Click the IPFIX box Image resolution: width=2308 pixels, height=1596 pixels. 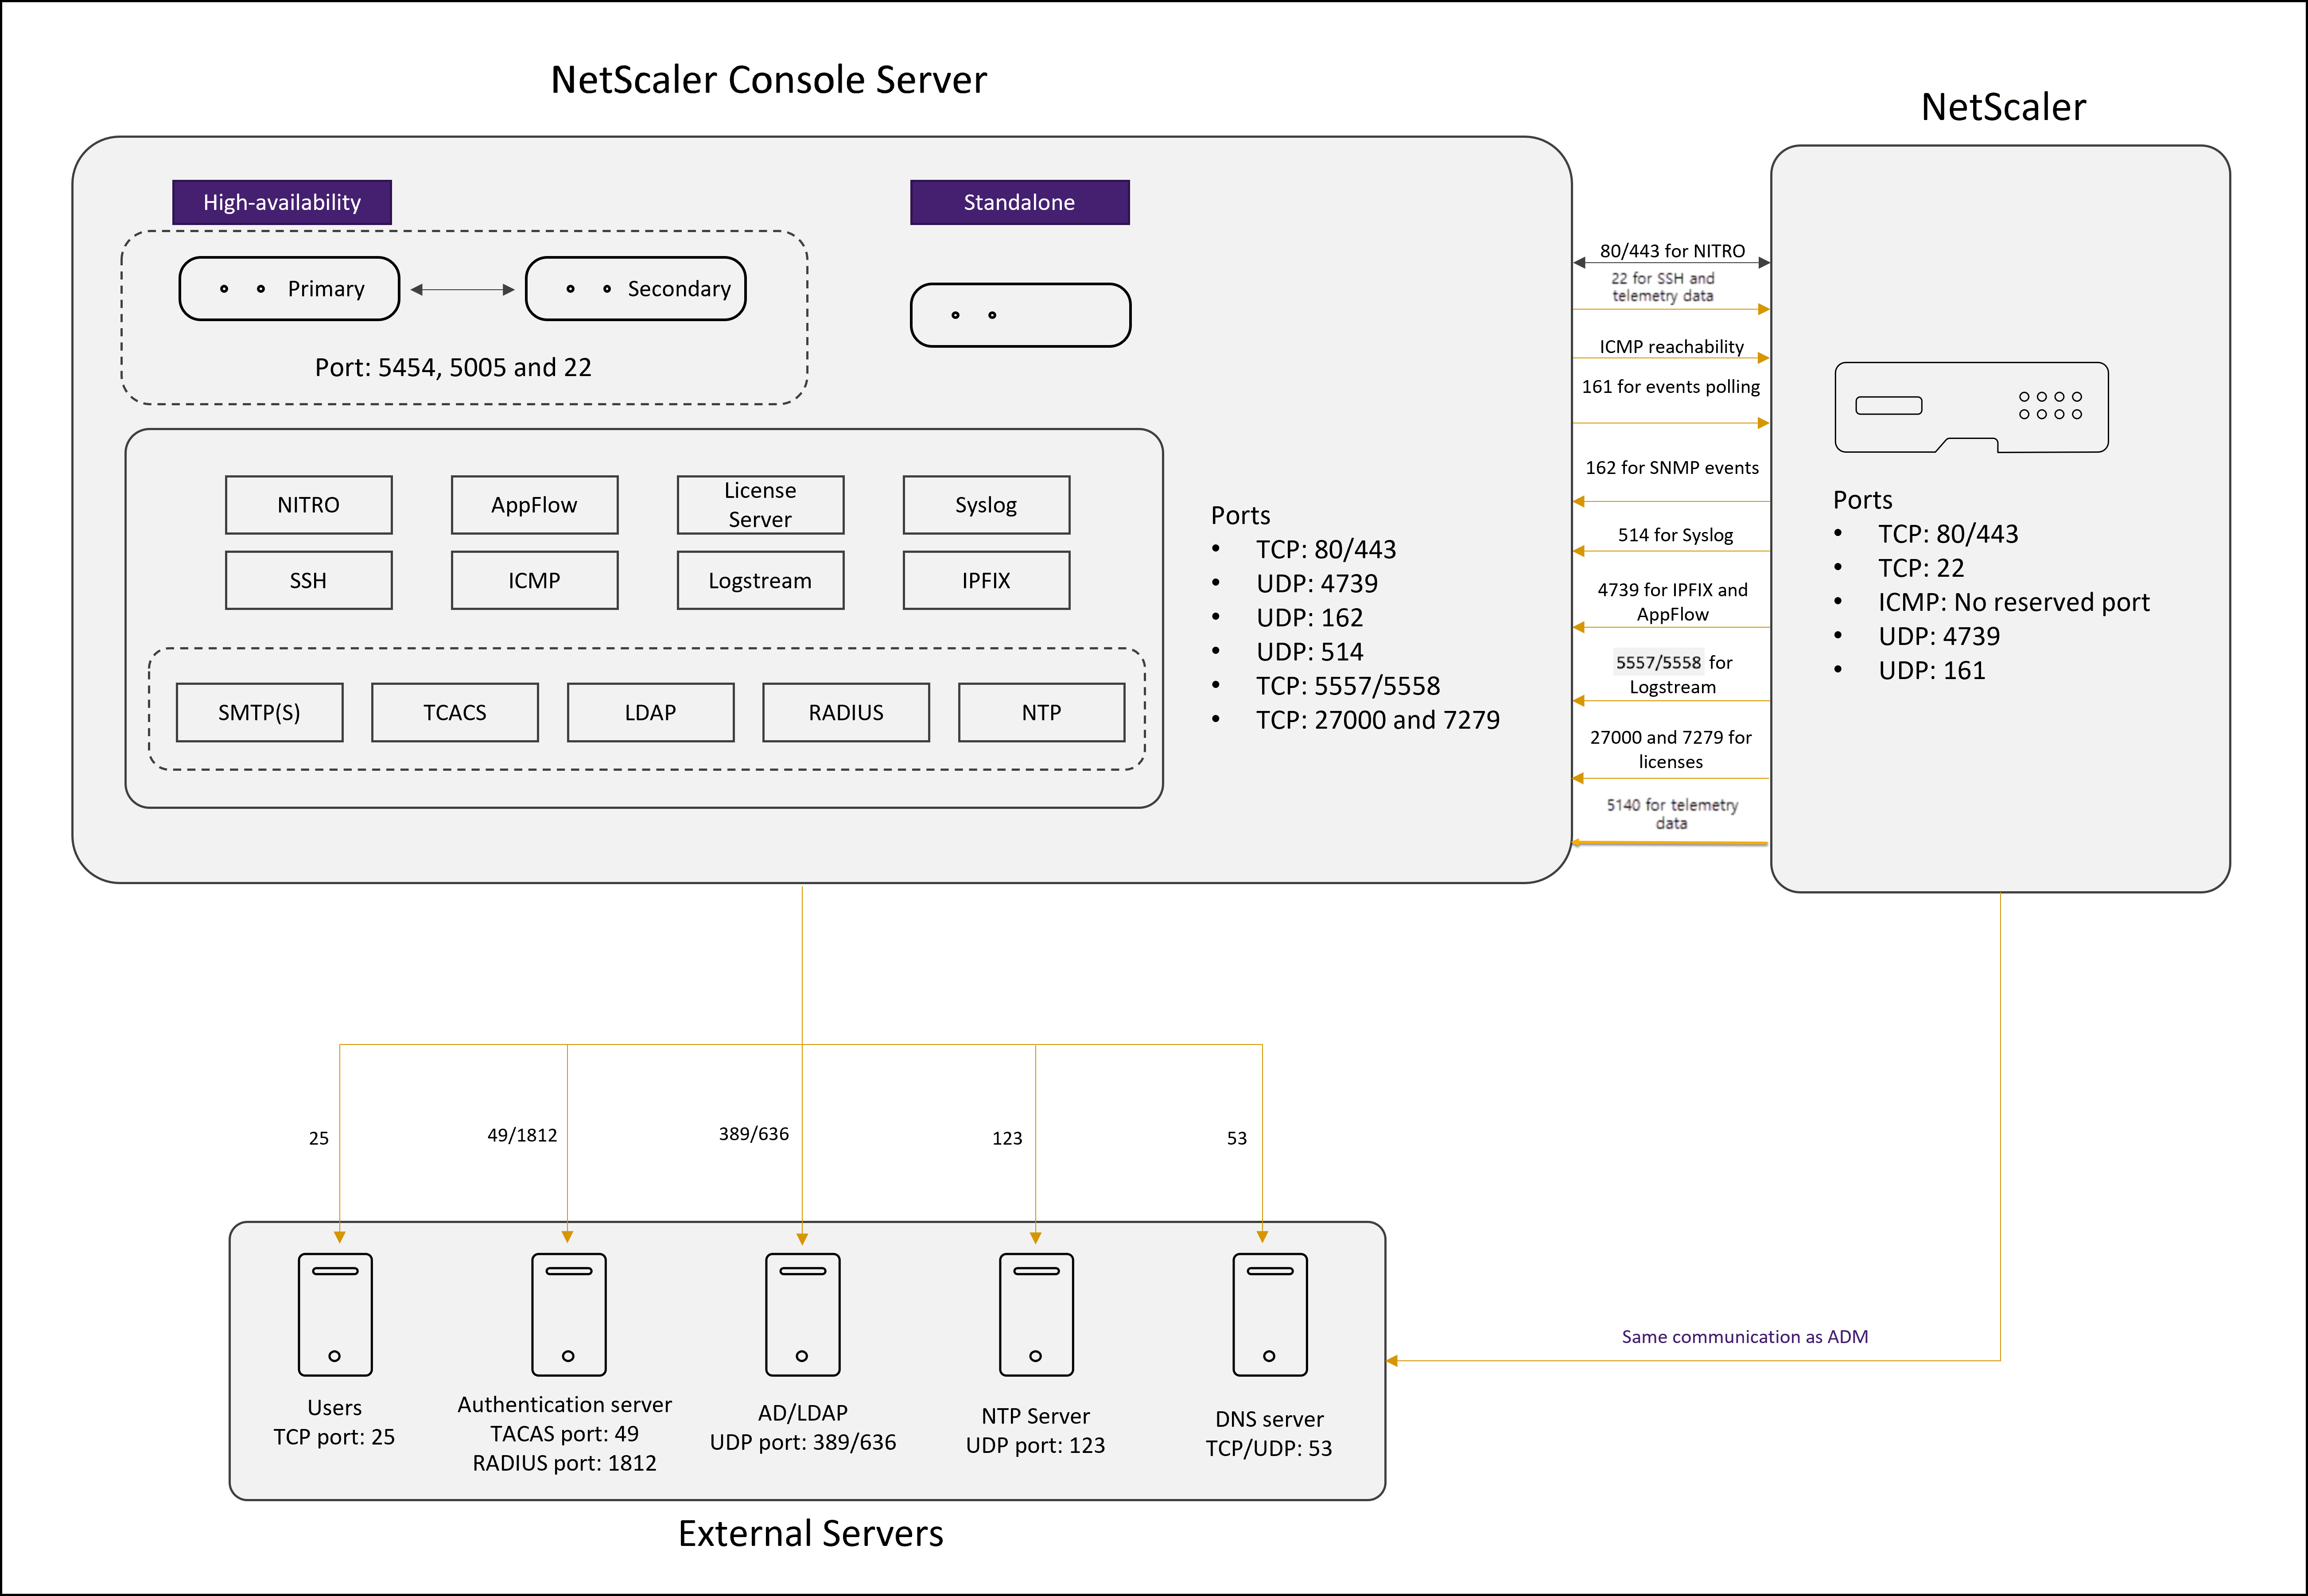987,580
